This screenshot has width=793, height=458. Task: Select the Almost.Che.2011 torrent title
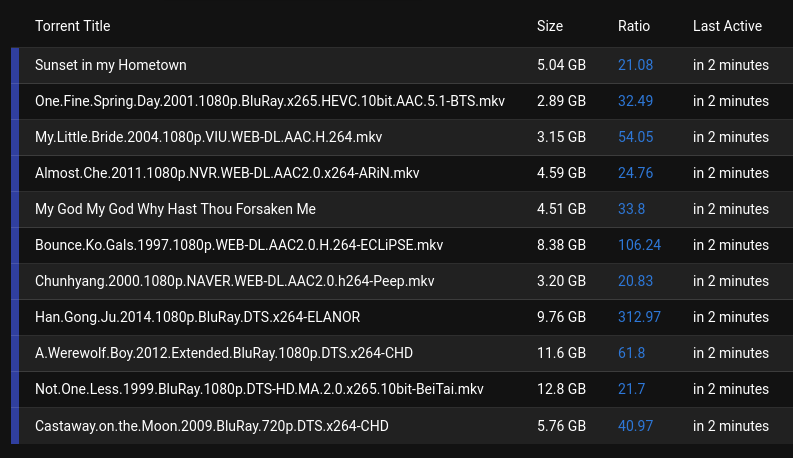coord(227,173)
